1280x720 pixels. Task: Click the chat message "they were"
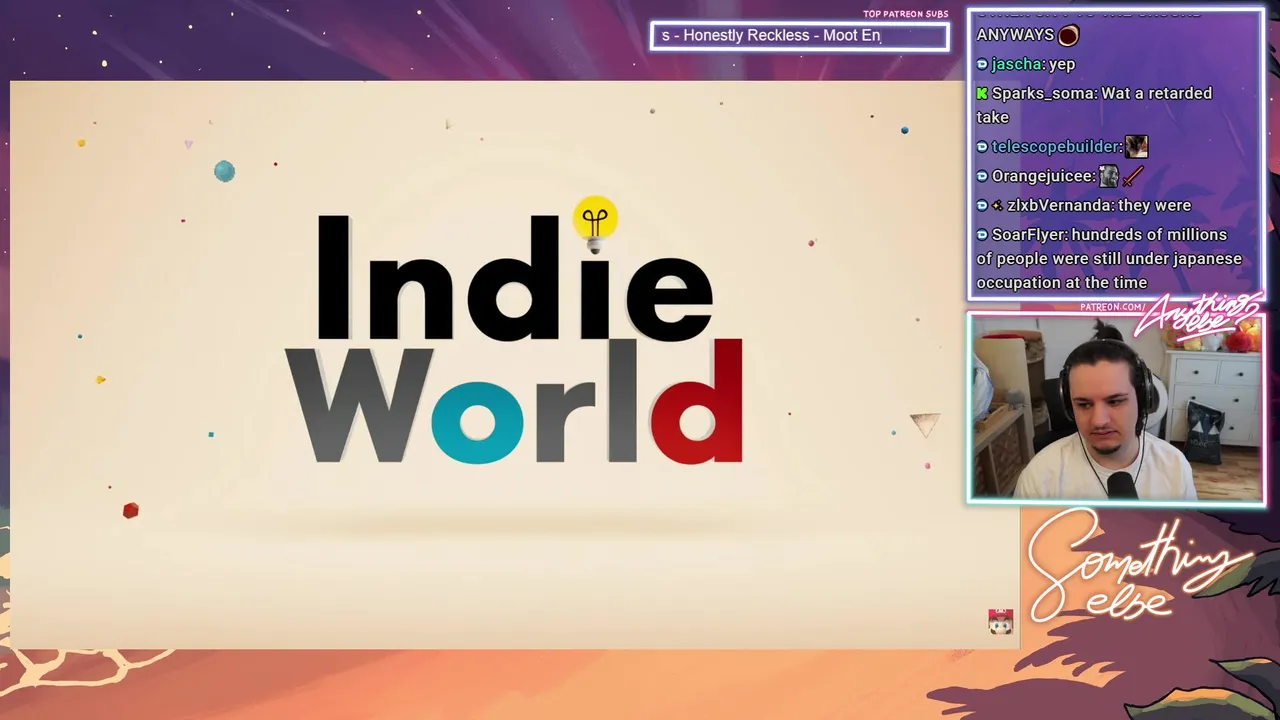click(1155, 205)
